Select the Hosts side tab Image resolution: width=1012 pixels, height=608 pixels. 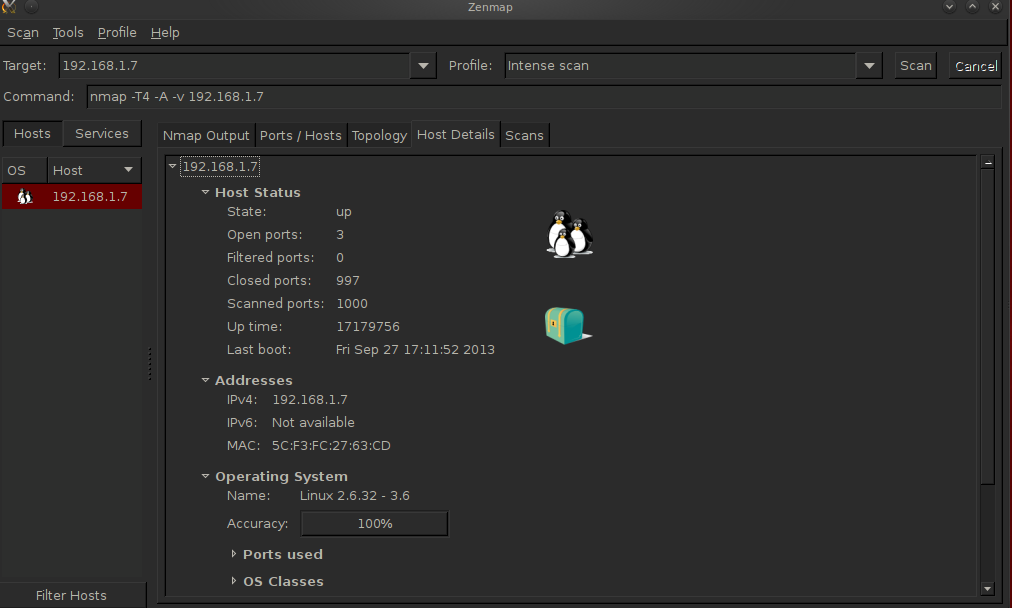[32, 134]
